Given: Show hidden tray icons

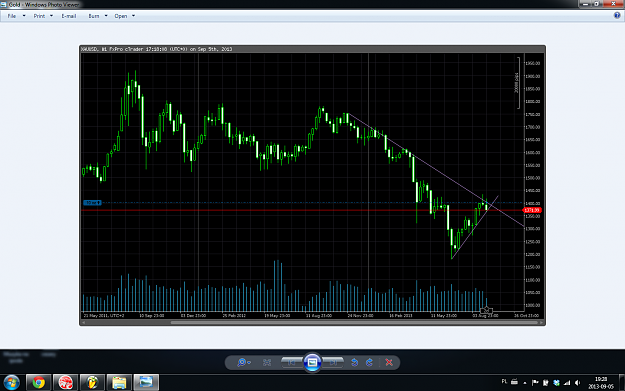Looking at the screenshot, I should (x=525, y=383).
